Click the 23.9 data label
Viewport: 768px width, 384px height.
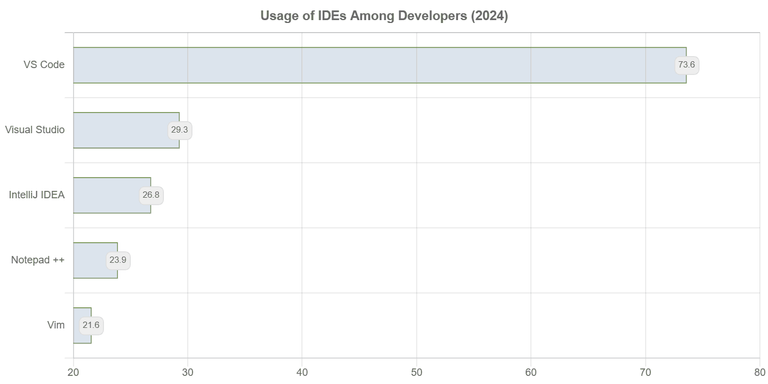118,261
